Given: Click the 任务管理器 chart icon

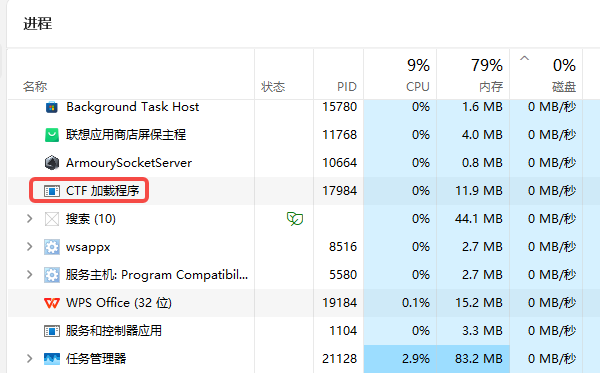Looking at the screenshot, I should tap(52, 359).
